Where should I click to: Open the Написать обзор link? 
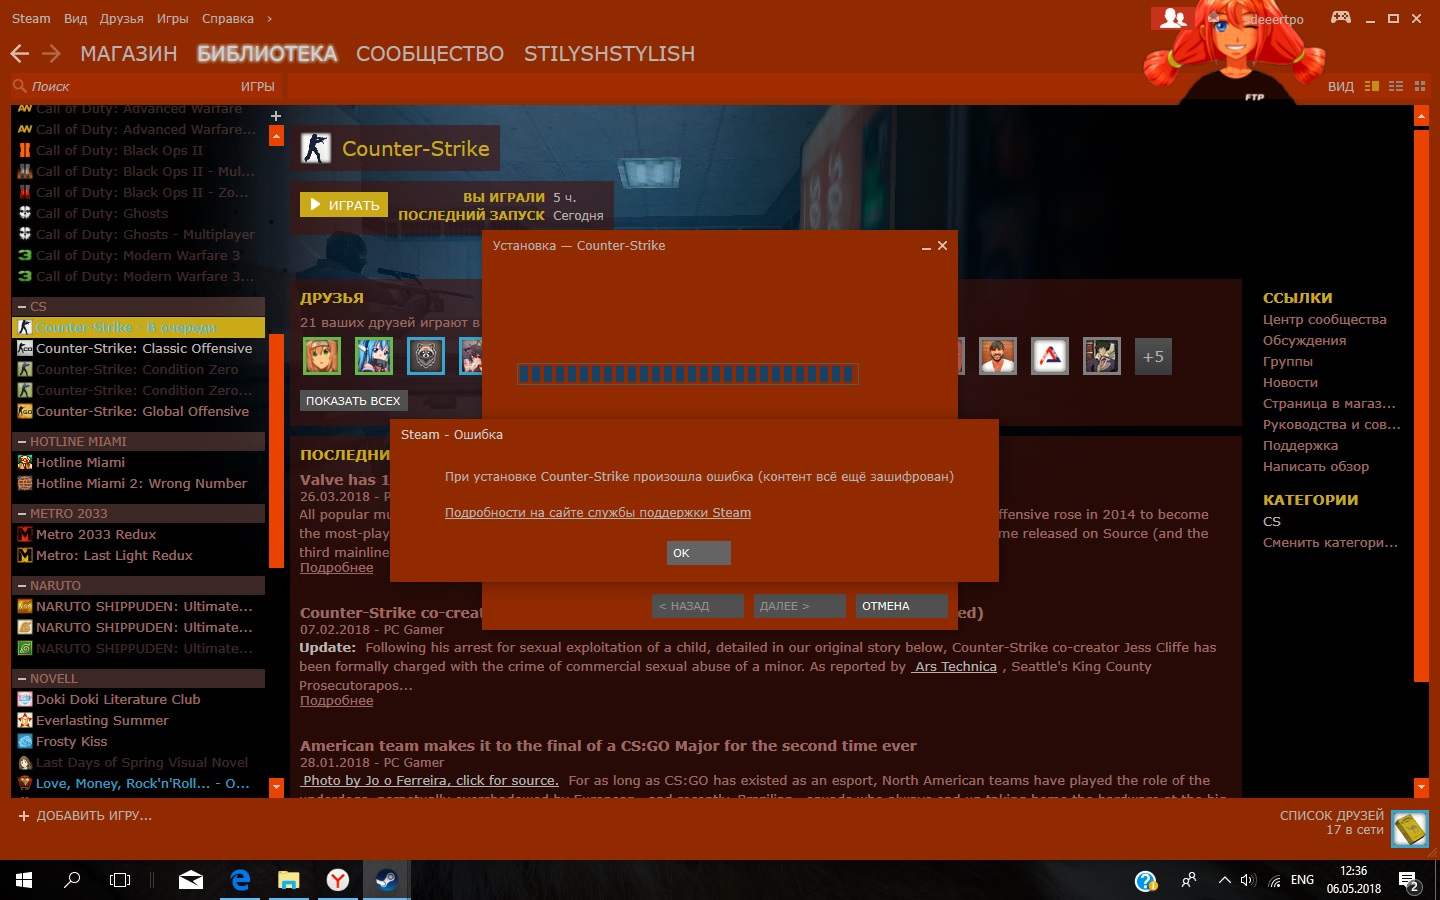[x=1316, y=467]
